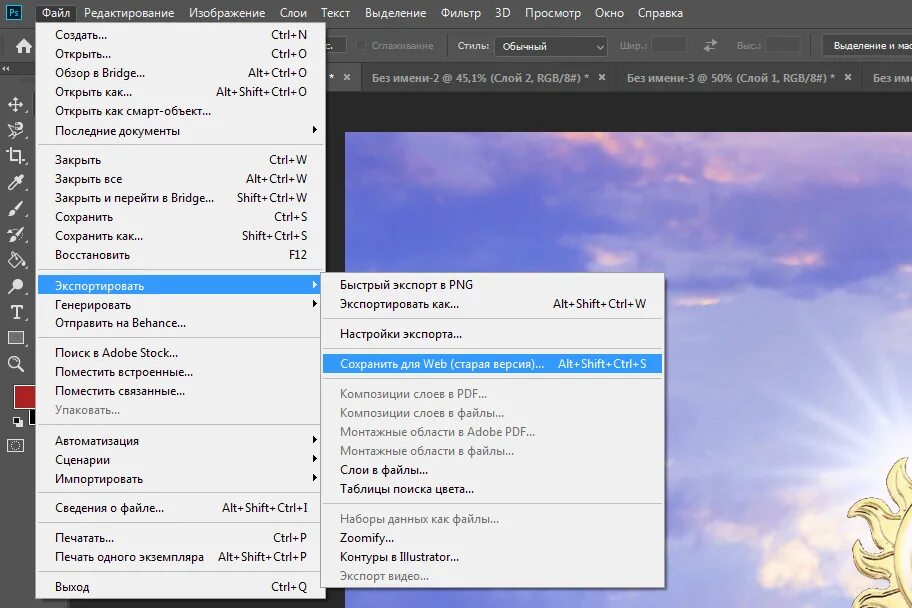
Task: Select the Move tool
Action: [x=16, y=105]
